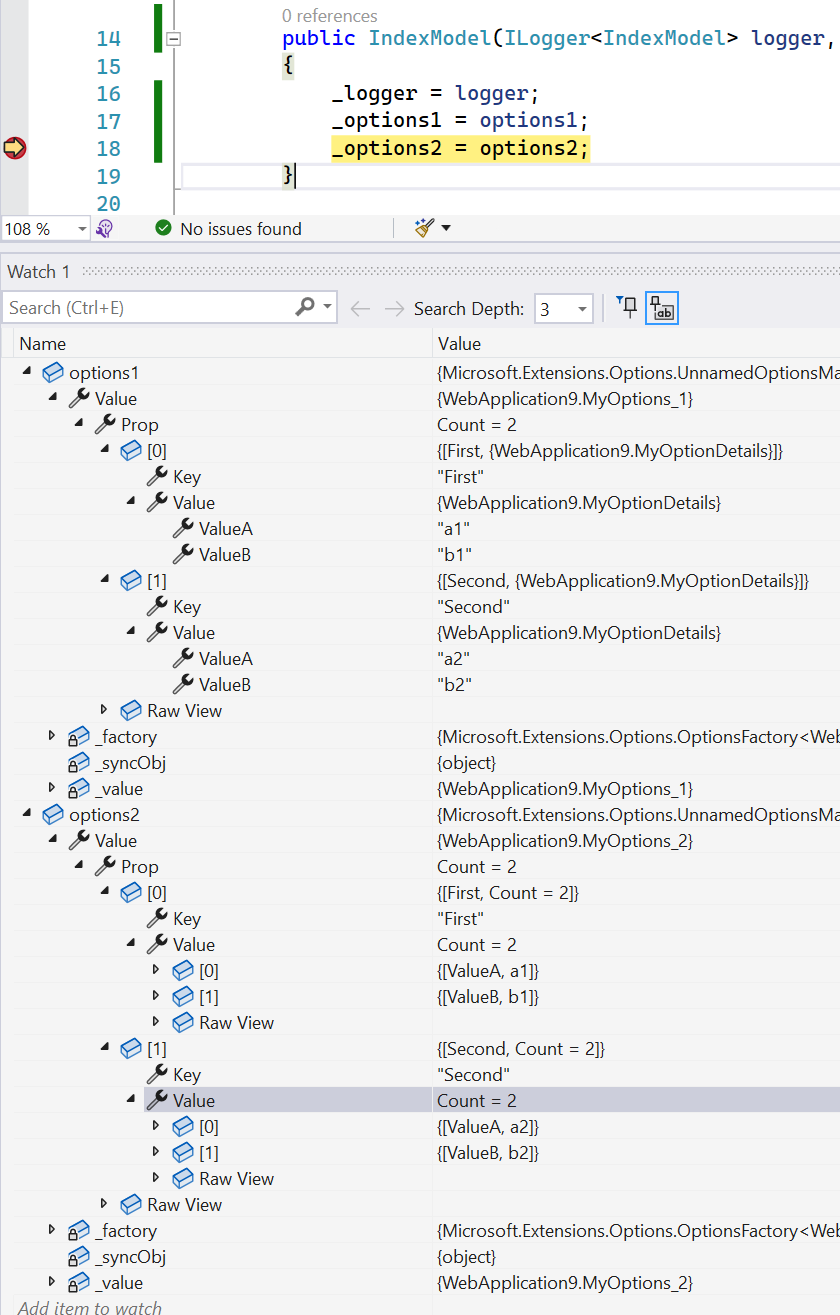Toggle pinned property values display in Watch 1
This screenshot has width=840, height=1315.
tap(661, 307)
